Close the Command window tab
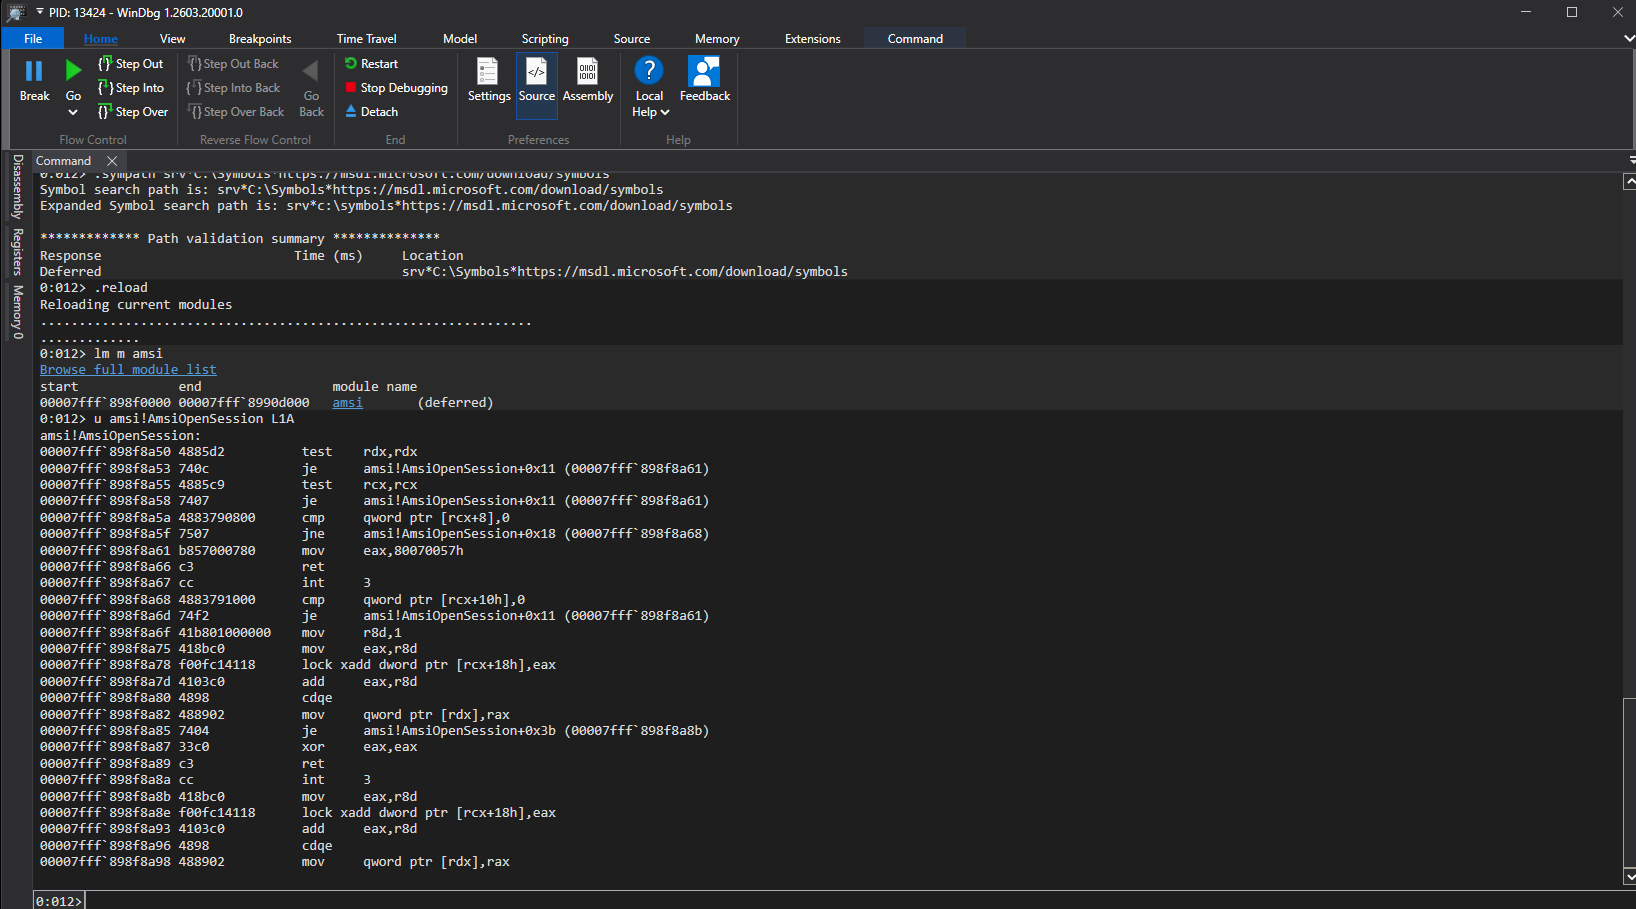This screenshot has width=1636, height=909. 112,161
